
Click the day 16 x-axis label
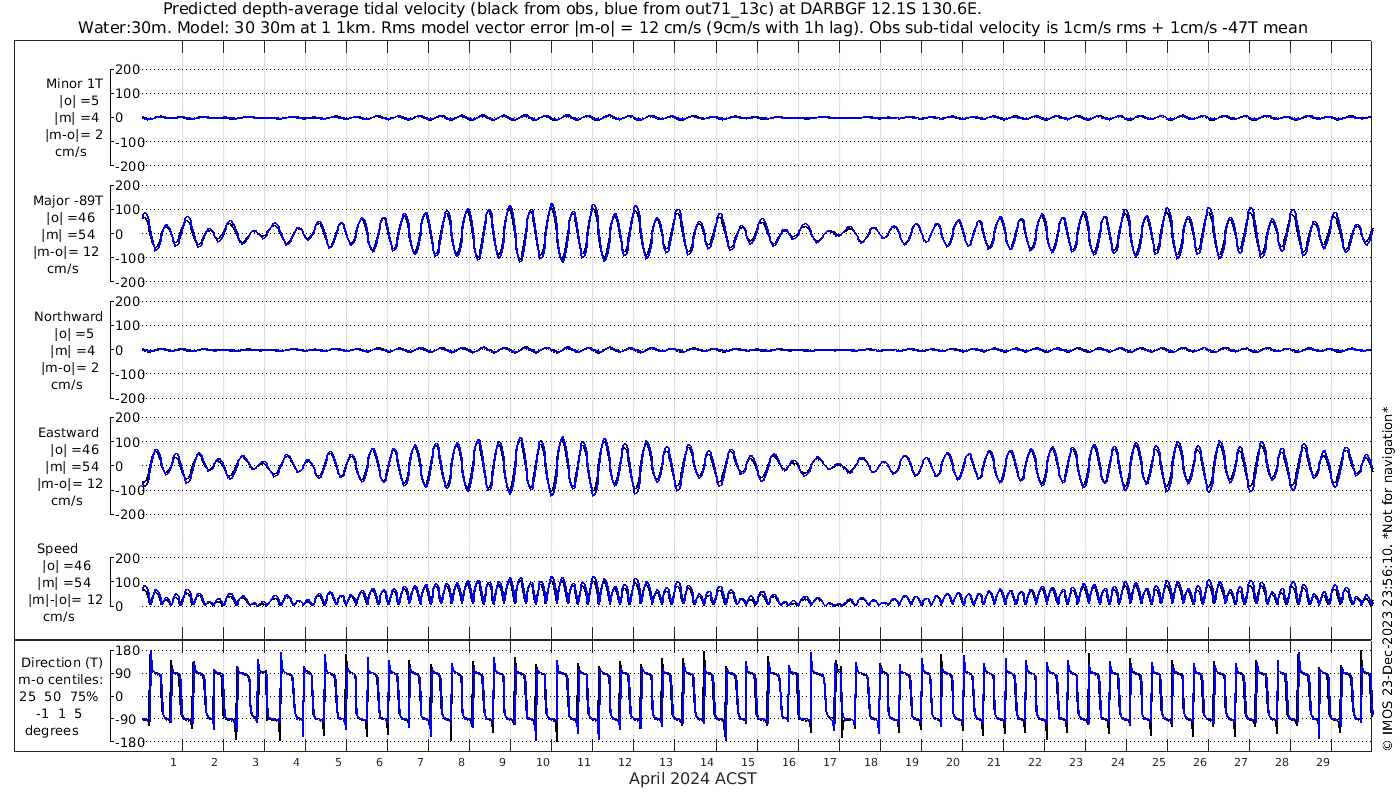(x=789, y=762)
